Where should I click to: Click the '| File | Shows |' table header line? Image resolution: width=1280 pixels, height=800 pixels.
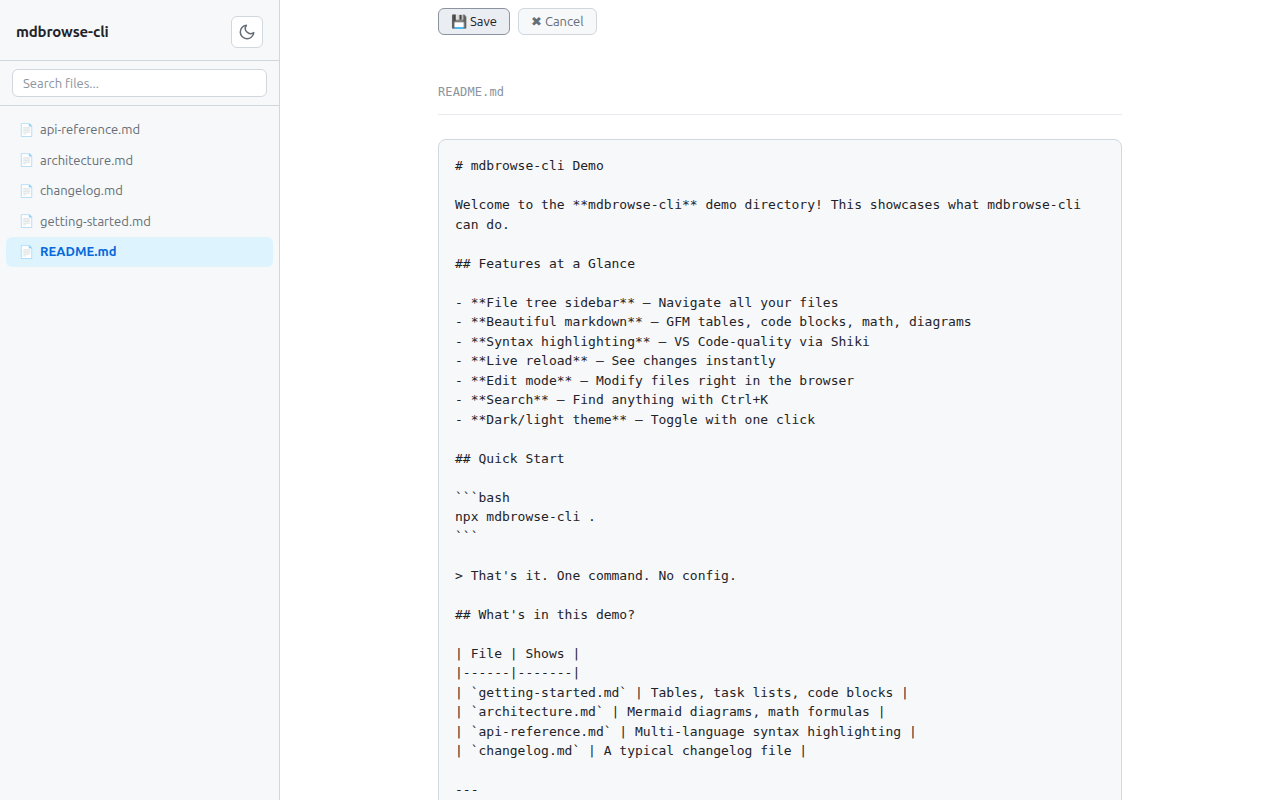pos(517,654)
